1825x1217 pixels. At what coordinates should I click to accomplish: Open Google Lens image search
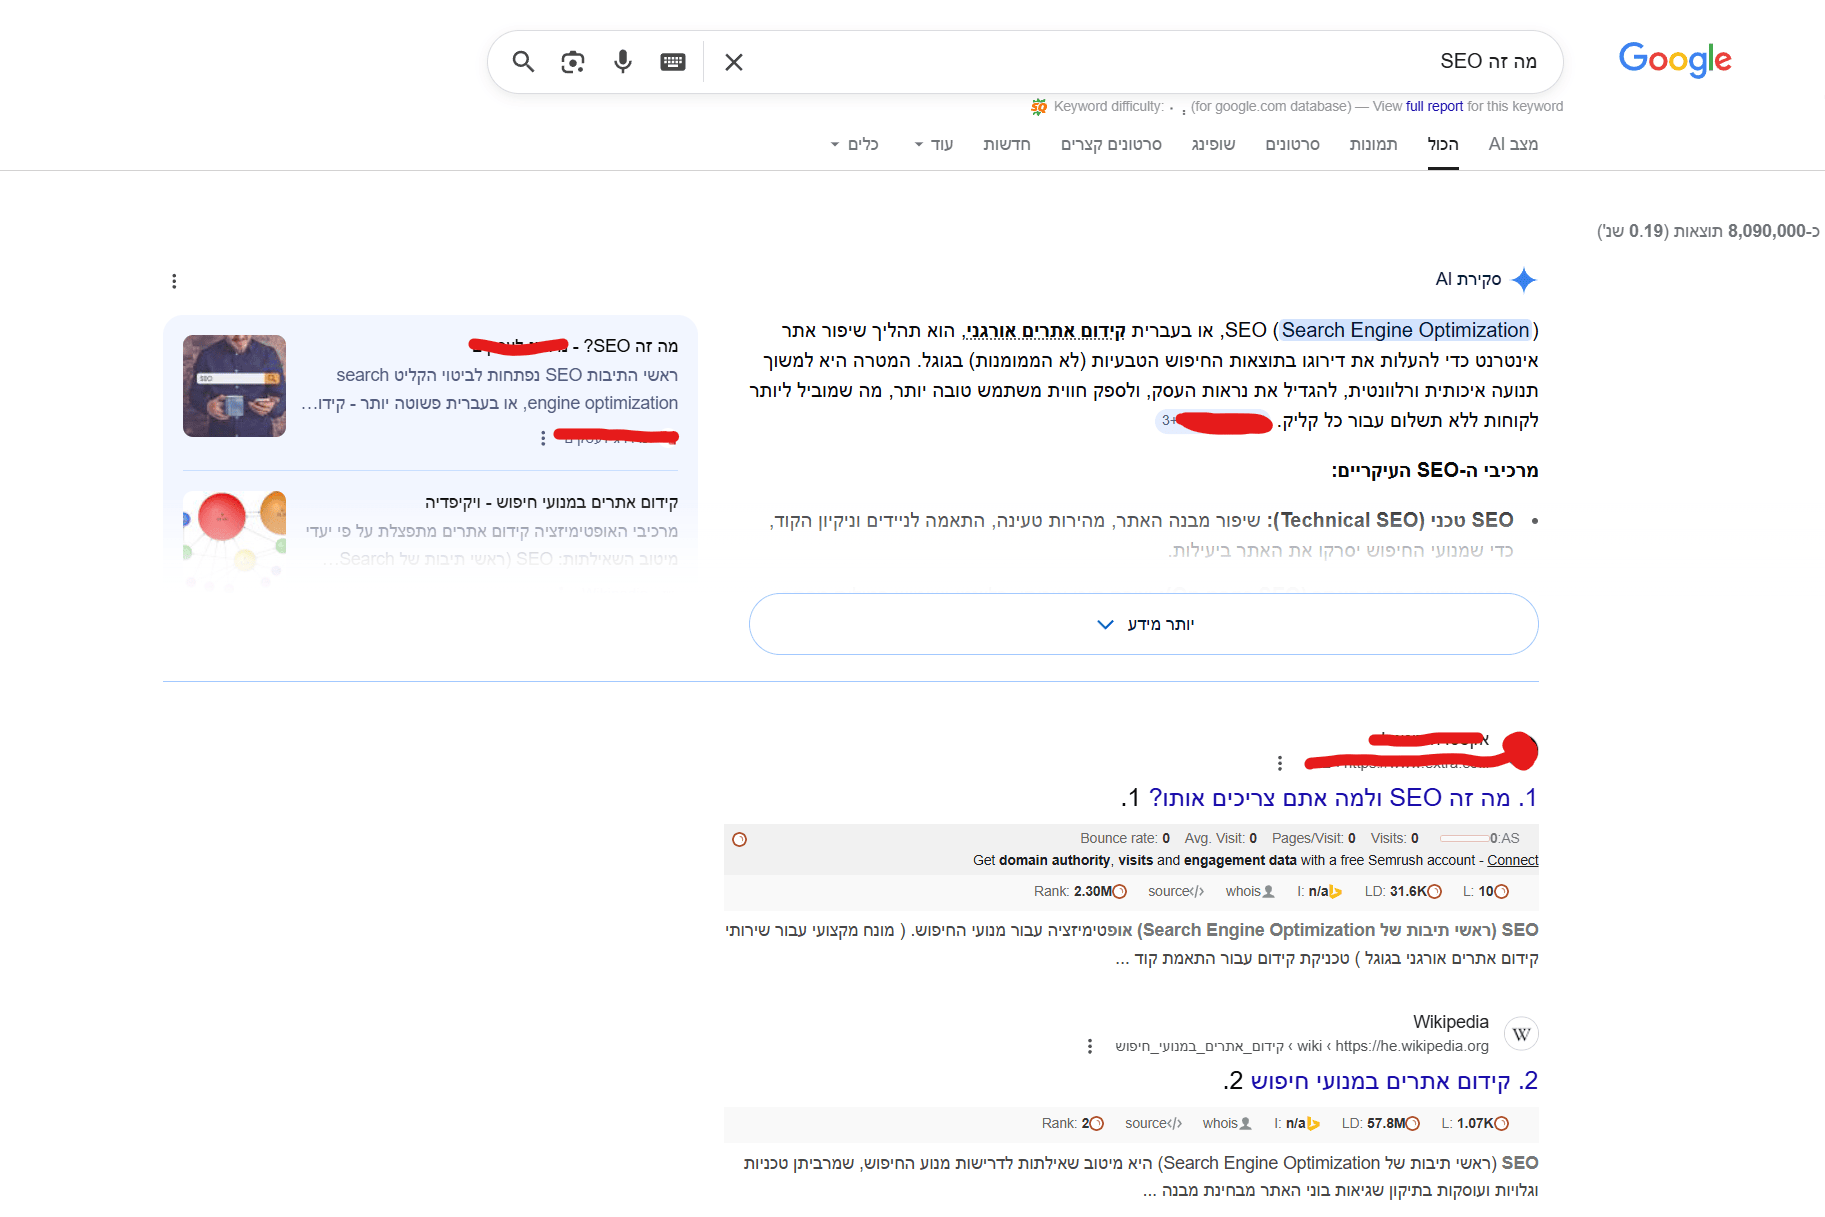(572, 61)
